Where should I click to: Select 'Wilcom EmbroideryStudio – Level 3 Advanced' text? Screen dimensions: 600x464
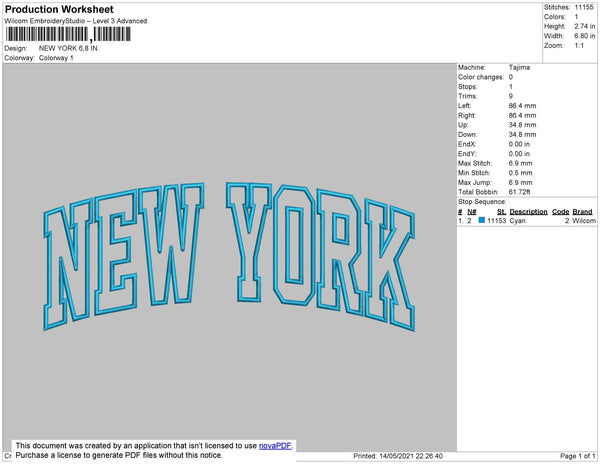click(x=76, y=21)
